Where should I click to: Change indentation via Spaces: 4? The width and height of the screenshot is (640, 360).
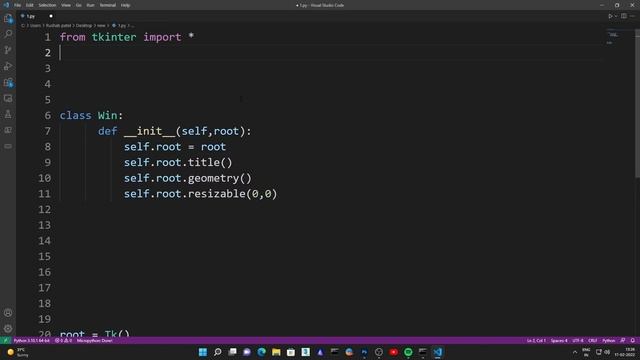click(x=559, y=340)
